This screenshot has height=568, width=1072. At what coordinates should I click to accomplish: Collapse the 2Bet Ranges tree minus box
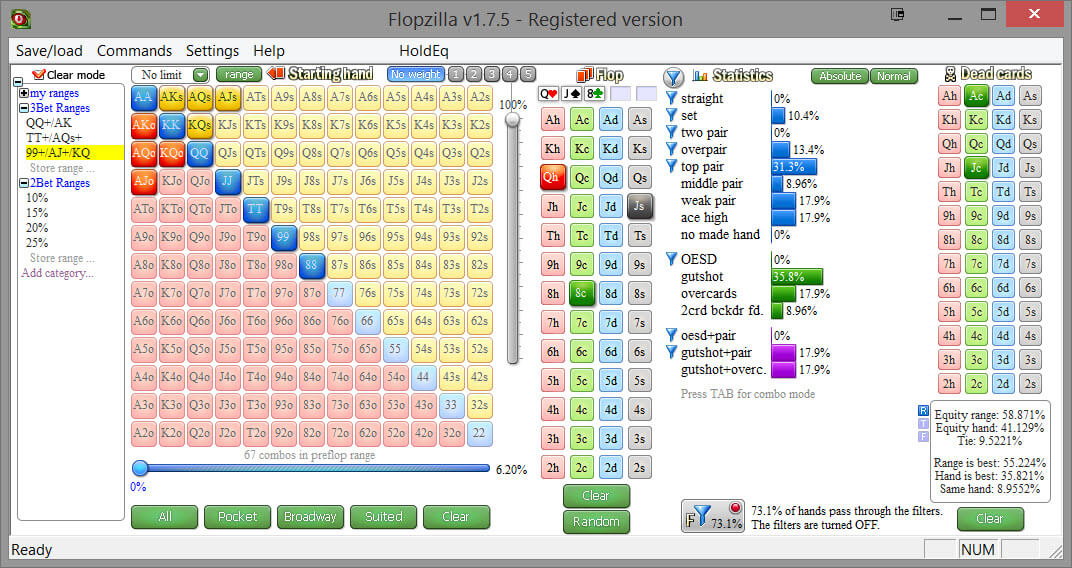(x=24, y=183)
